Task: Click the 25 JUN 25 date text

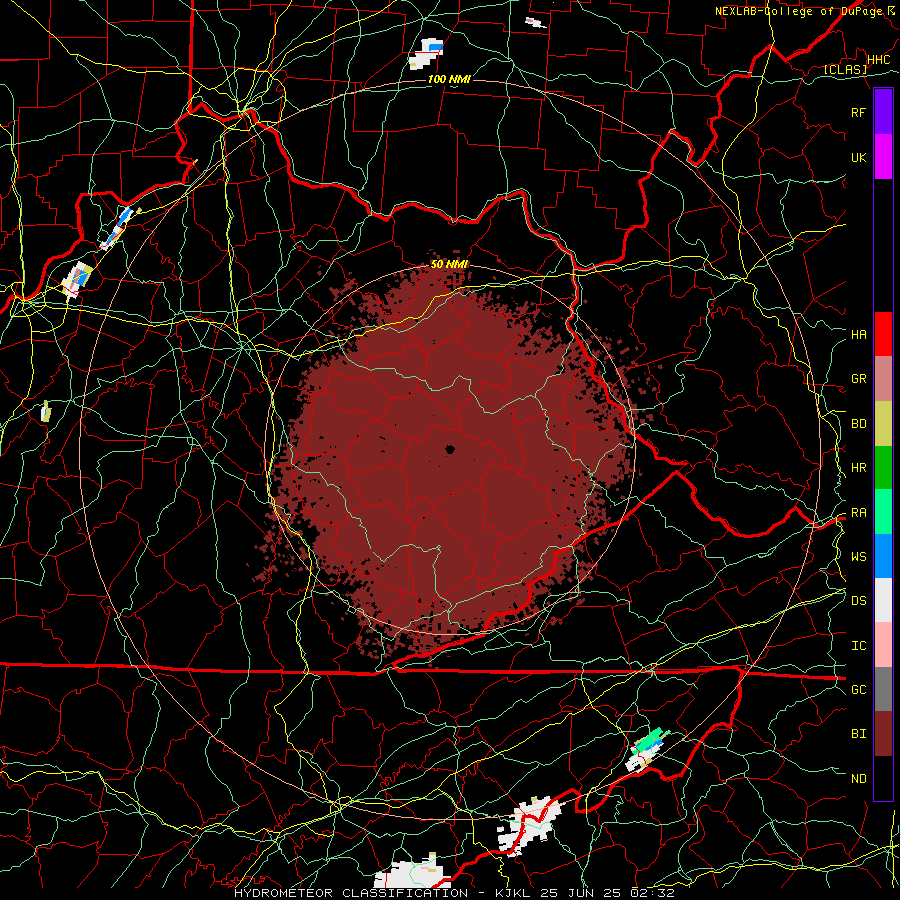Action: tap(581, 893)
